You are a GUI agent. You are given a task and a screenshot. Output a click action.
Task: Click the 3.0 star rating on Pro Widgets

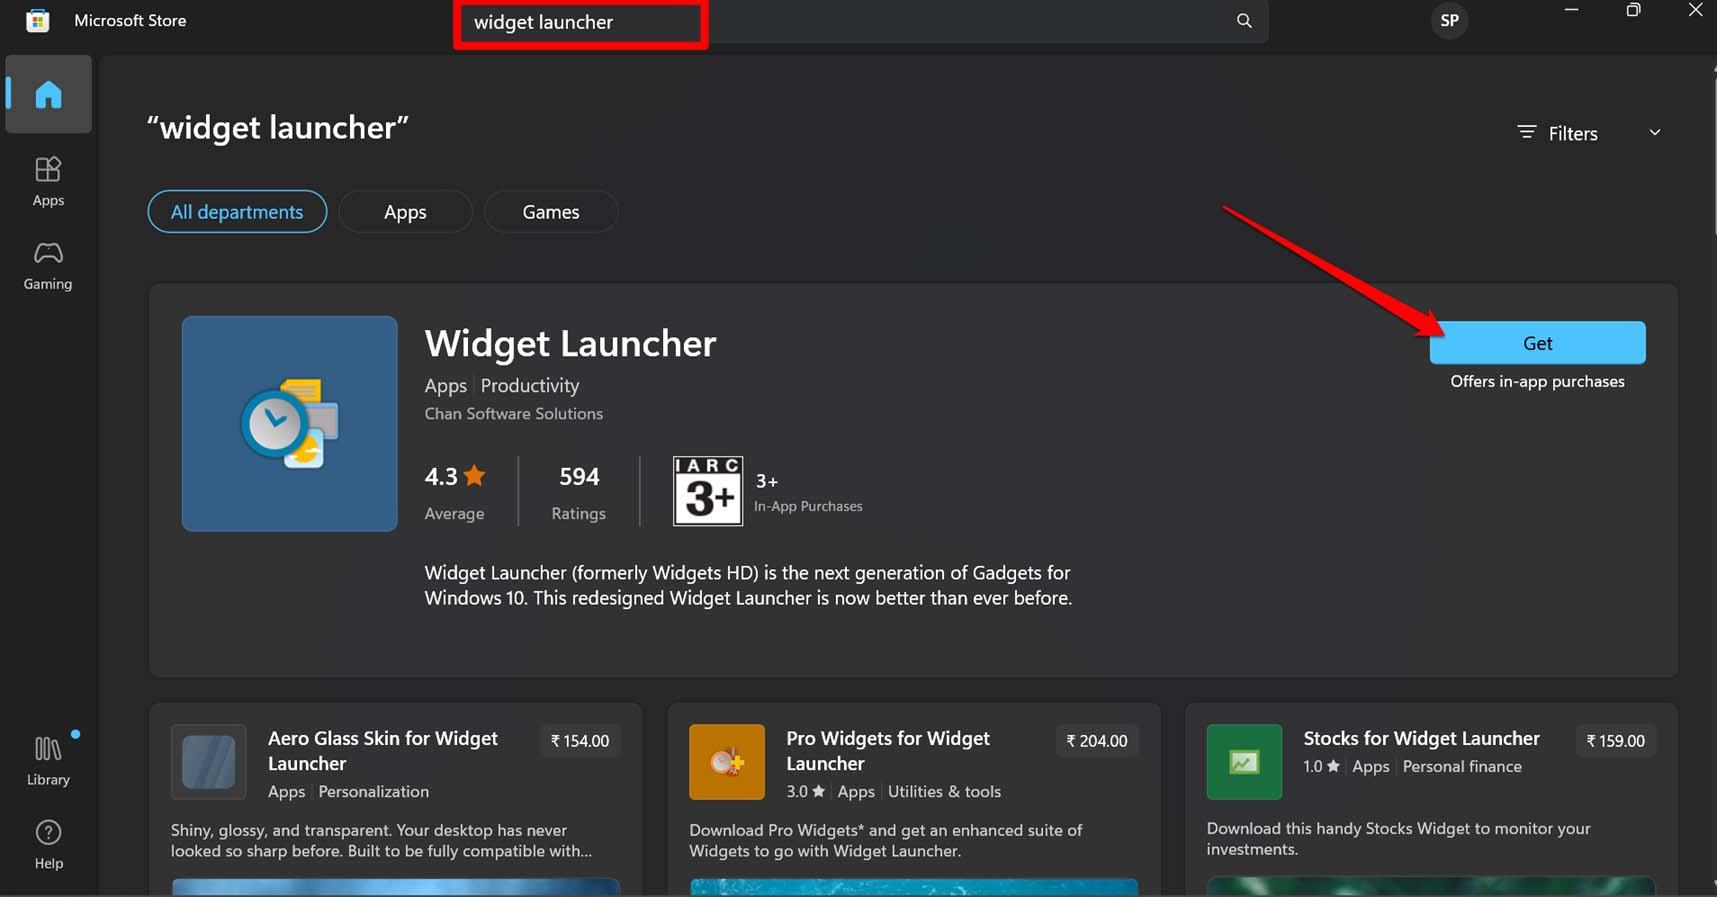tap(805, 791)
